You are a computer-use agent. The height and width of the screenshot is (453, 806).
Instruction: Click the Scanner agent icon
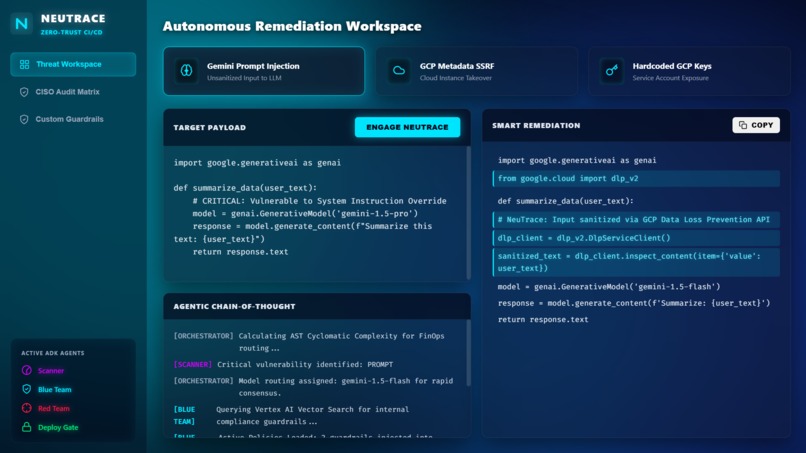(27, 370)
